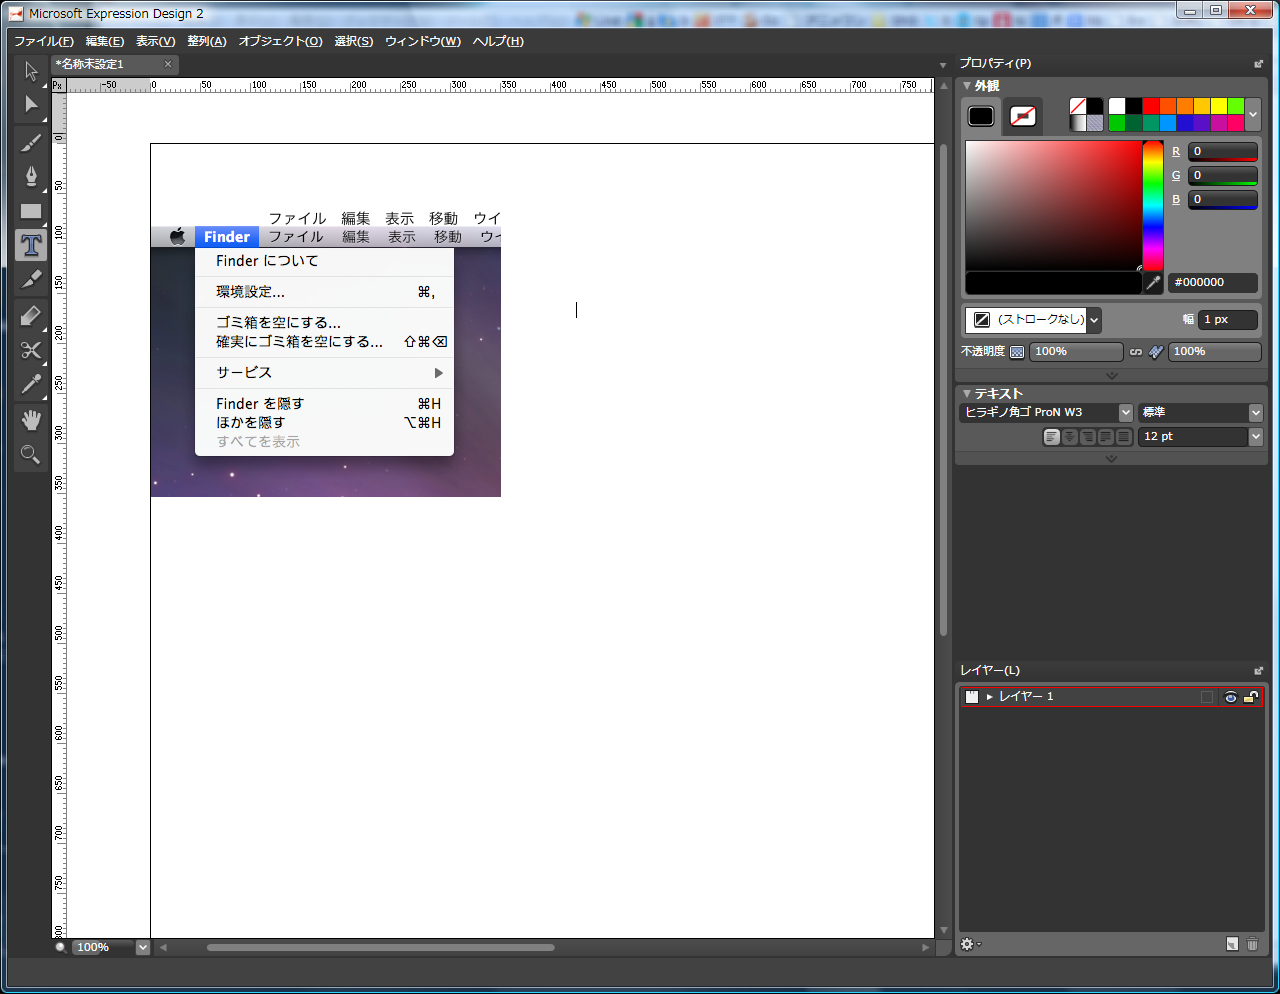The image size is (1280, 994).
Task: Click the no-color swatch with red slash
Action: pyautogui.click(x=1078, y=106)
